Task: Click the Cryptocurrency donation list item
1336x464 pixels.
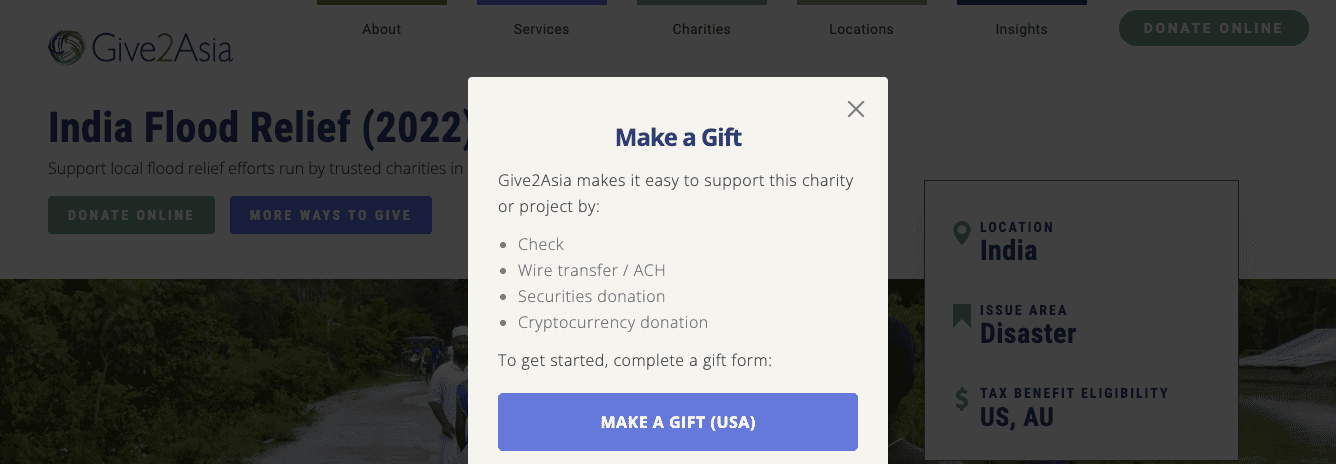Action: [x=612, y=322]
